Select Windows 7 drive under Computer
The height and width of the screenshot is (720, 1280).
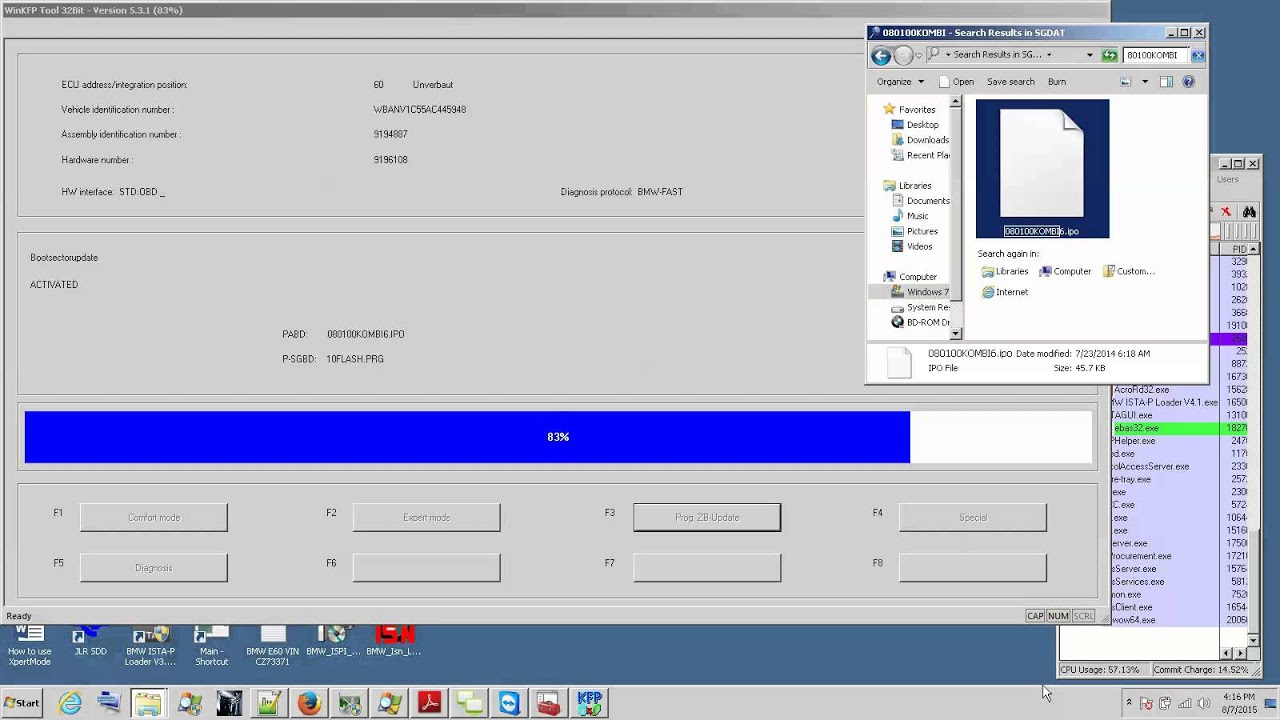coord(920,292)
